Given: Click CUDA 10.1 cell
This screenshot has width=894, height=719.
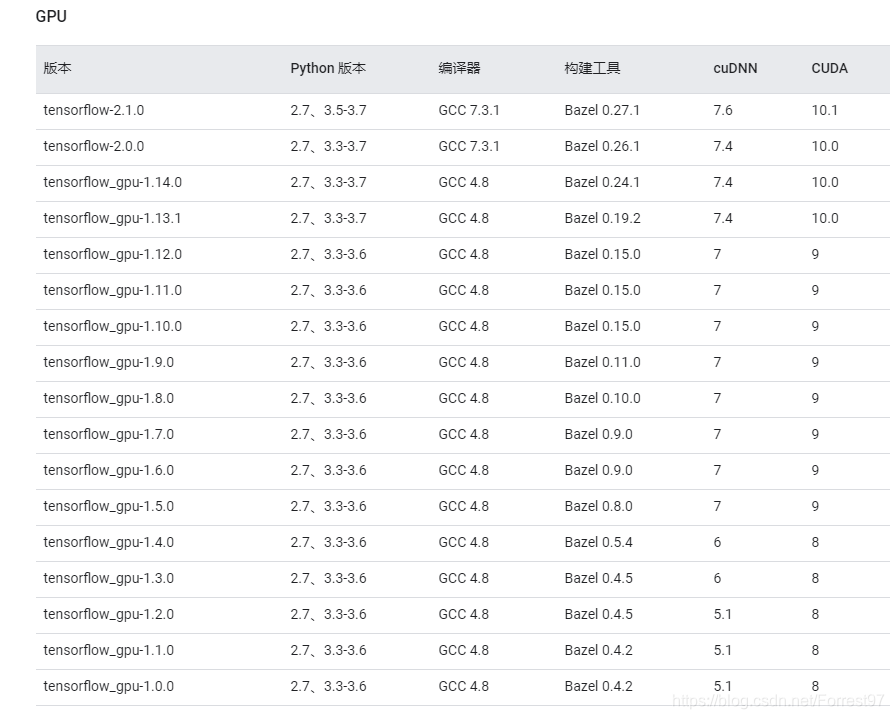Looking at the screenshot, I should coord(824,110).
